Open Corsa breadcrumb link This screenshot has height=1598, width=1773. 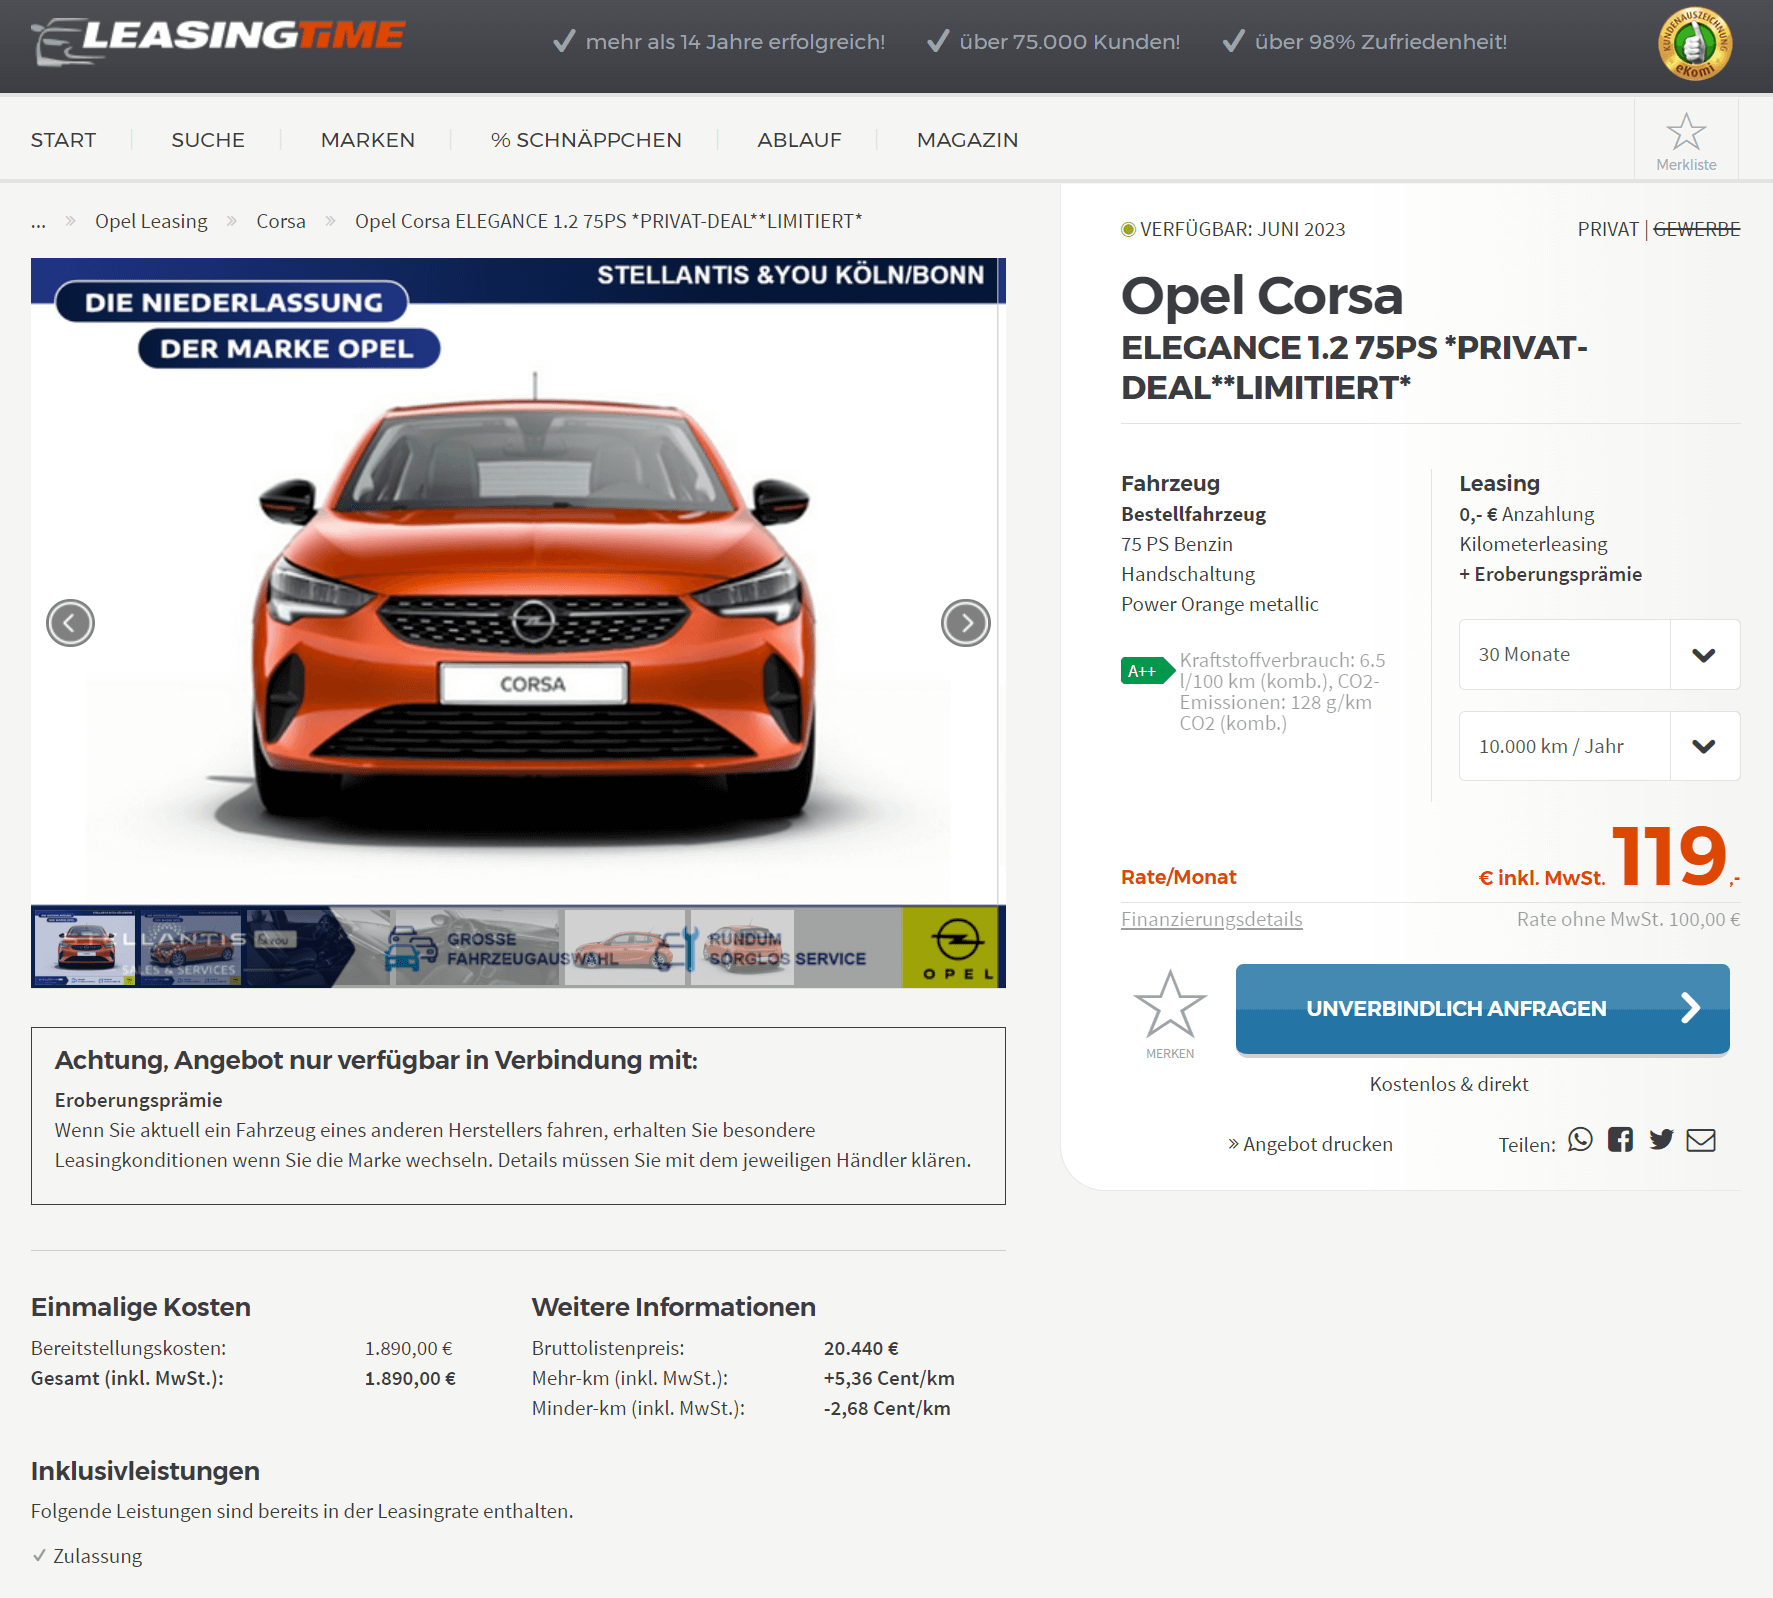click(x=281, y=221)
